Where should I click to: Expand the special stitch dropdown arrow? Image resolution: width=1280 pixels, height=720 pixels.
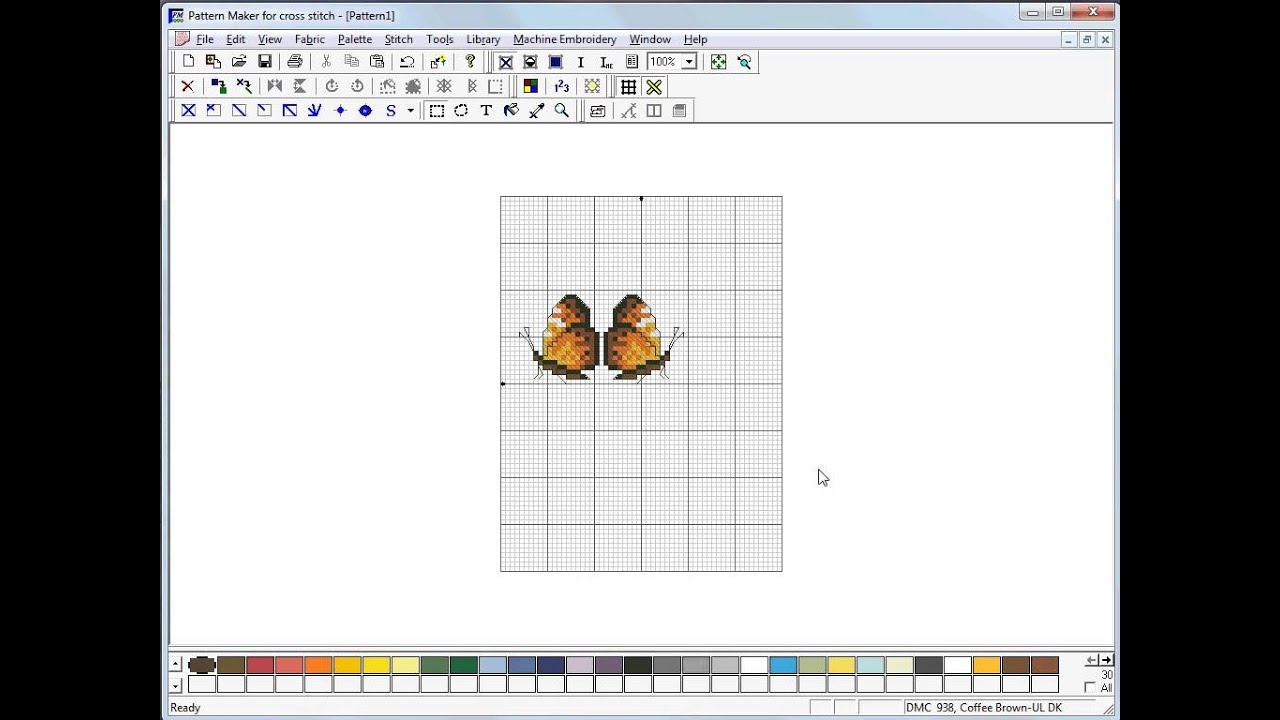point(410,111)
